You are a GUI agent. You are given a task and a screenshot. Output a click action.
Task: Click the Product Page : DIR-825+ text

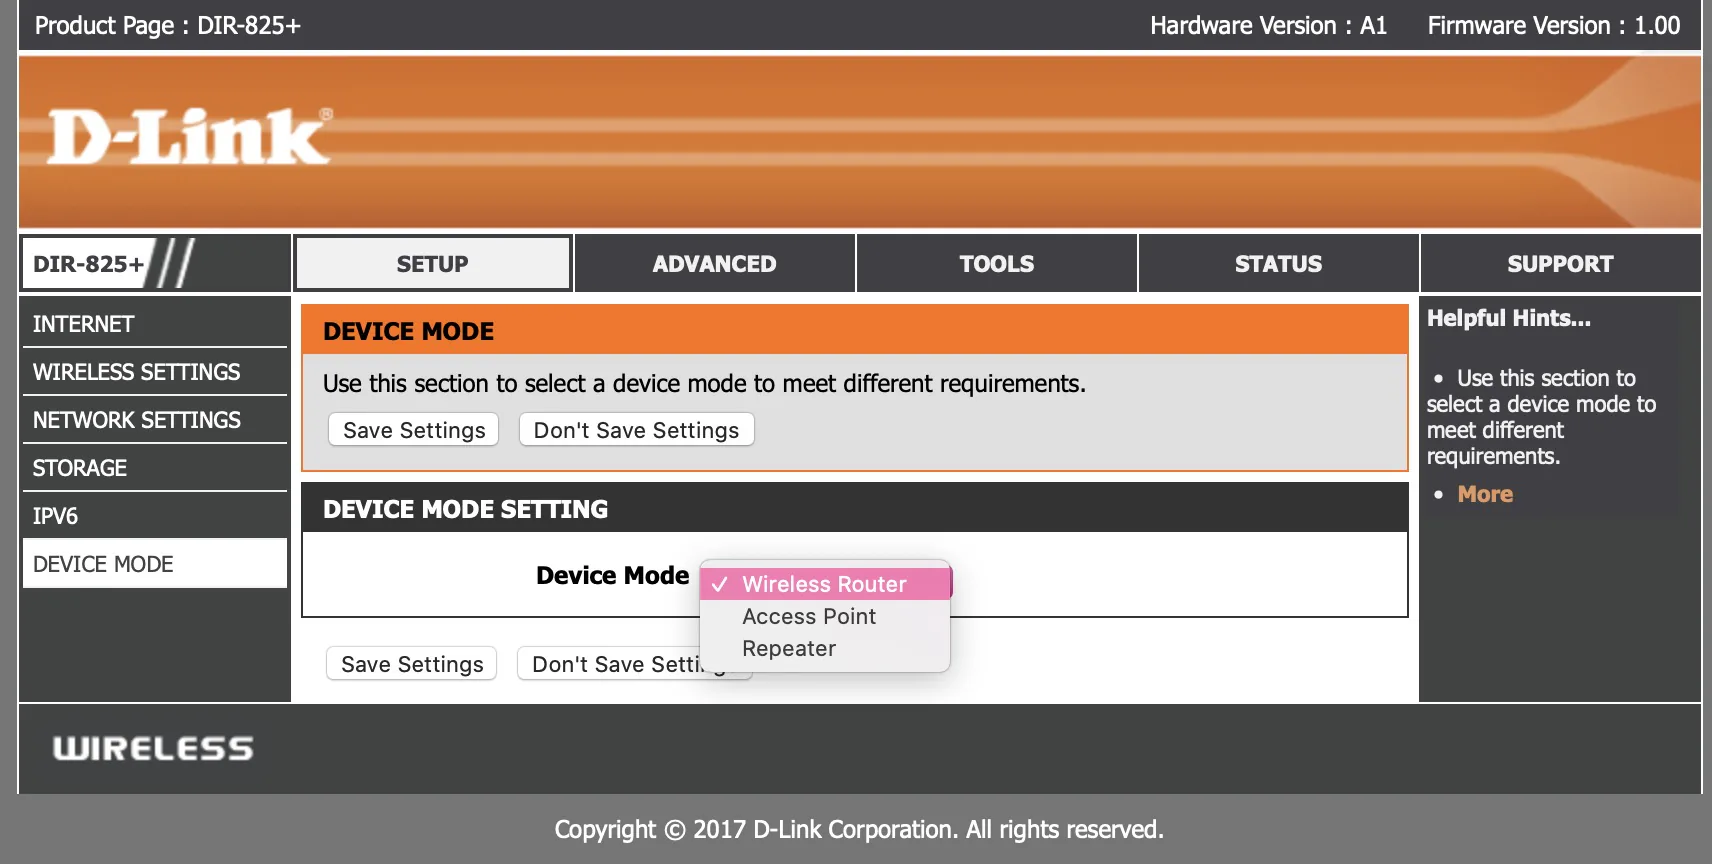pyautogui.click(x=168, y=25)
